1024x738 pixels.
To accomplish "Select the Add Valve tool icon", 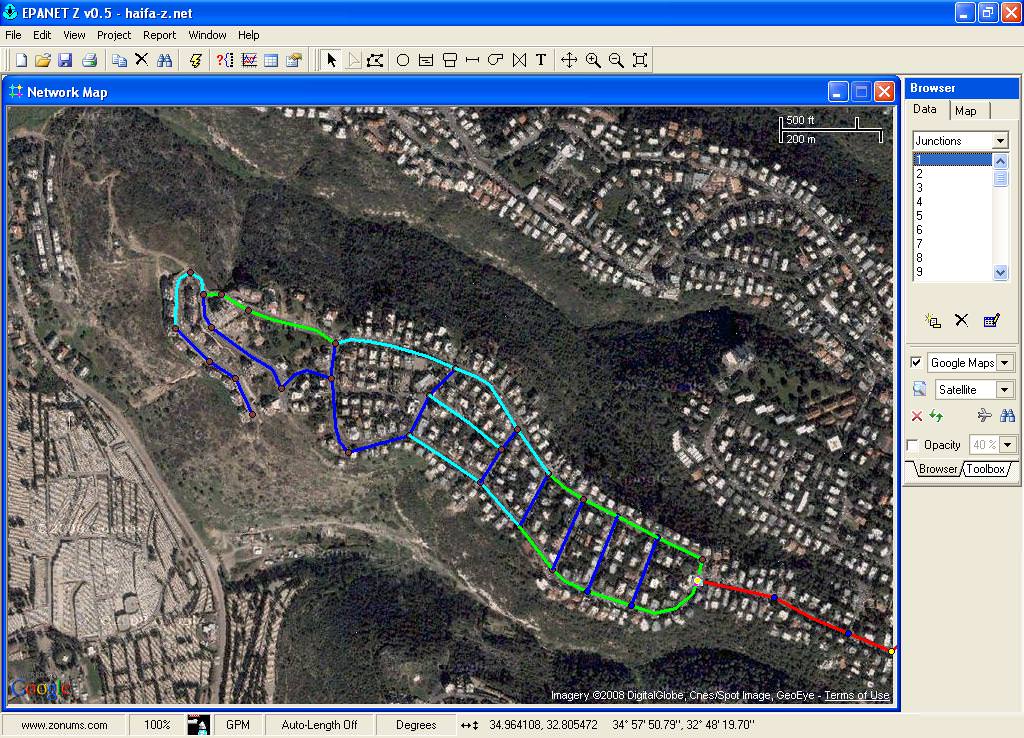I will (x=519, y=61).
